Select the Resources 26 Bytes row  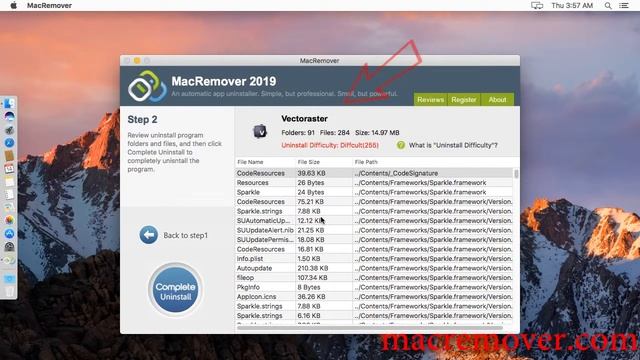point(374,182)
